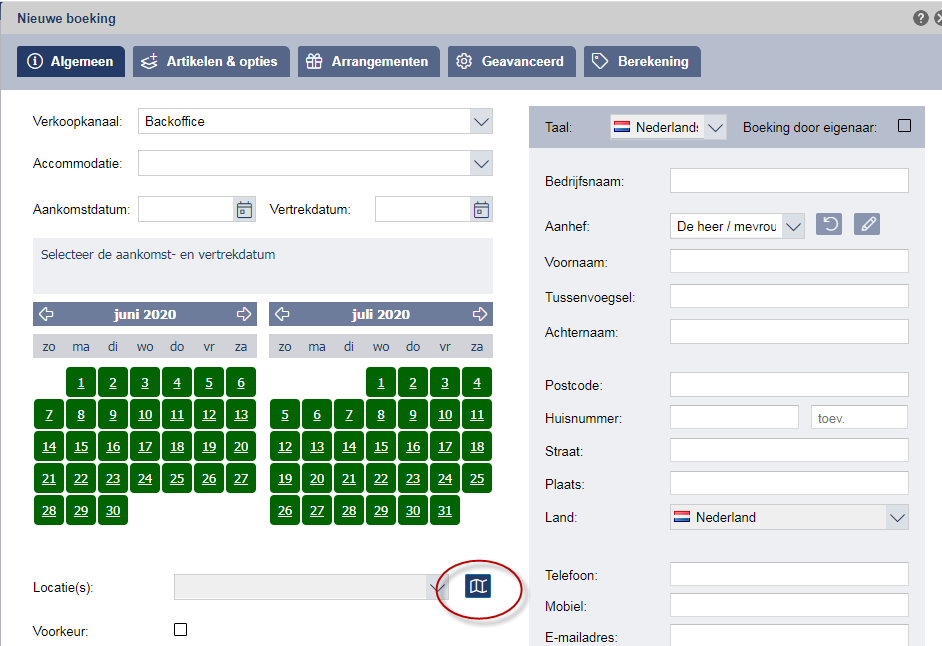Select 10 juli 2020 in calendar

[x=445, y=415]
